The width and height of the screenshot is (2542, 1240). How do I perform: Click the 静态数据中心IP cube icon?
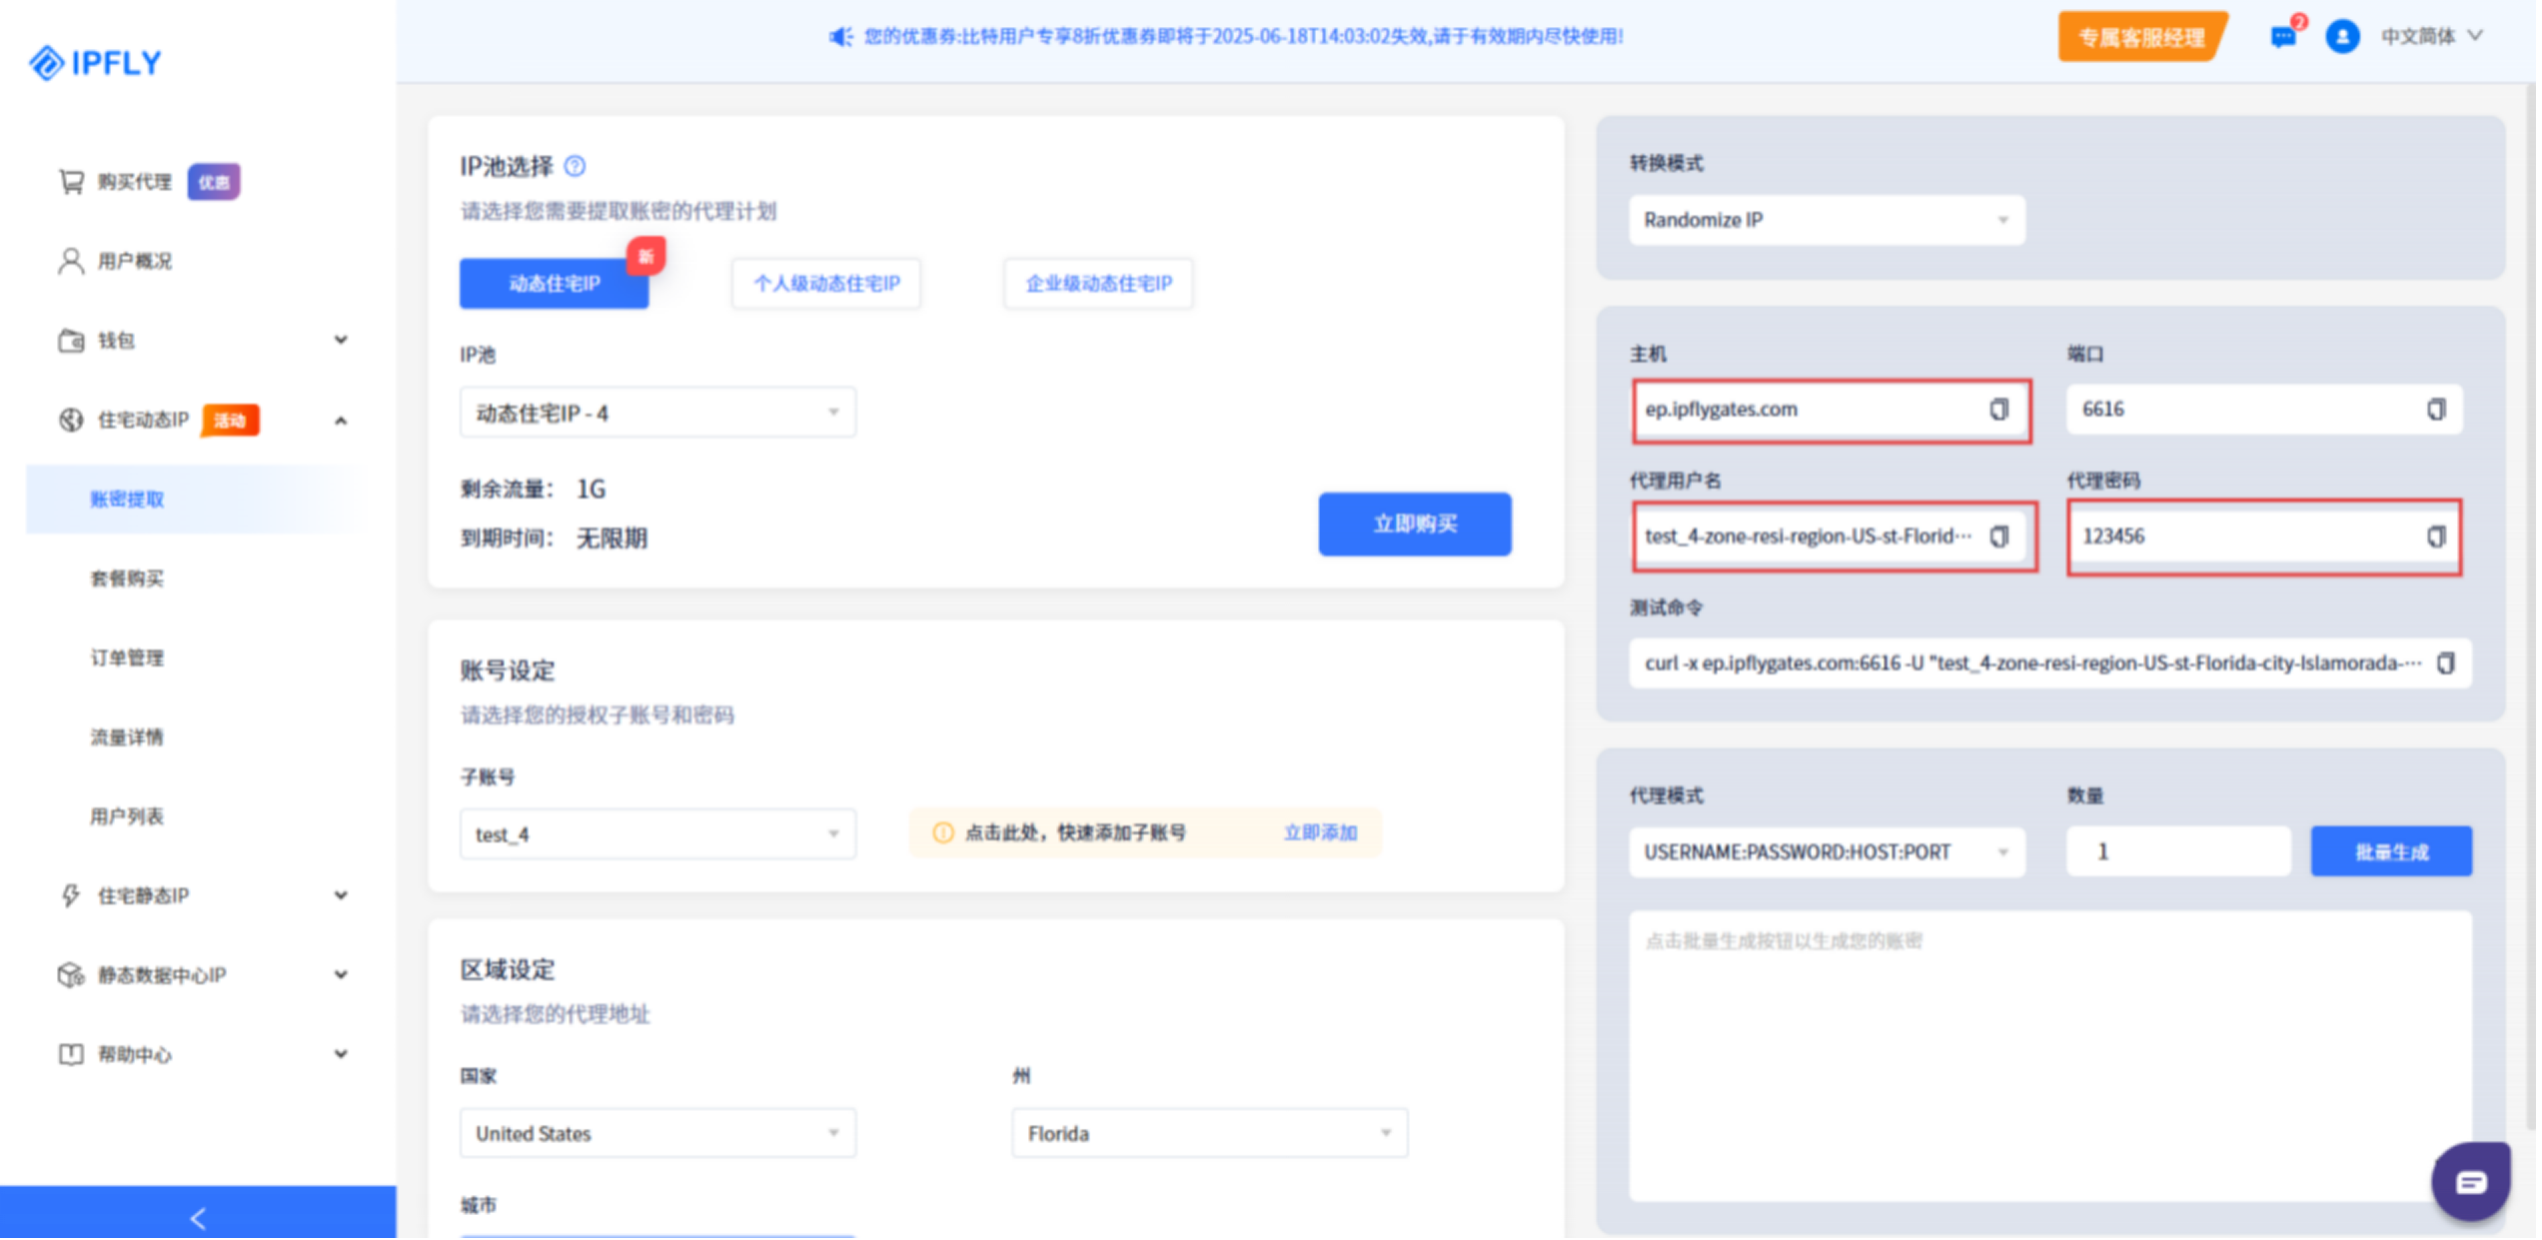[x=71, y=976]
